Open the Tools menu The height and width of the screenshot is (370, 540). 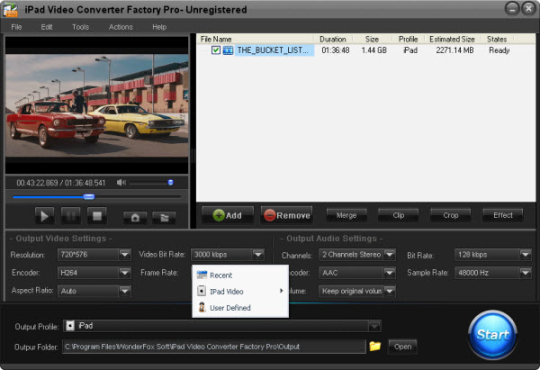click(80, 27)
